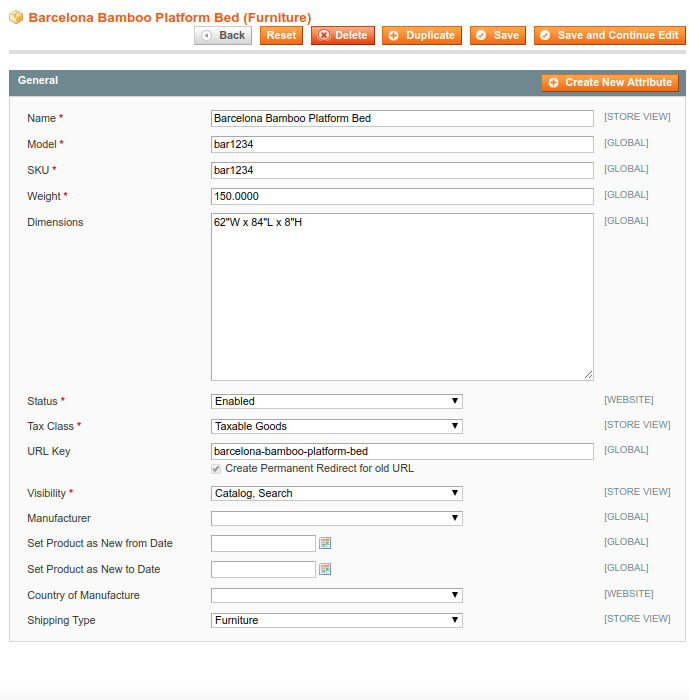689x700 pixels.
Task: Click Save and Continue Edit
Action: point(609,36)
